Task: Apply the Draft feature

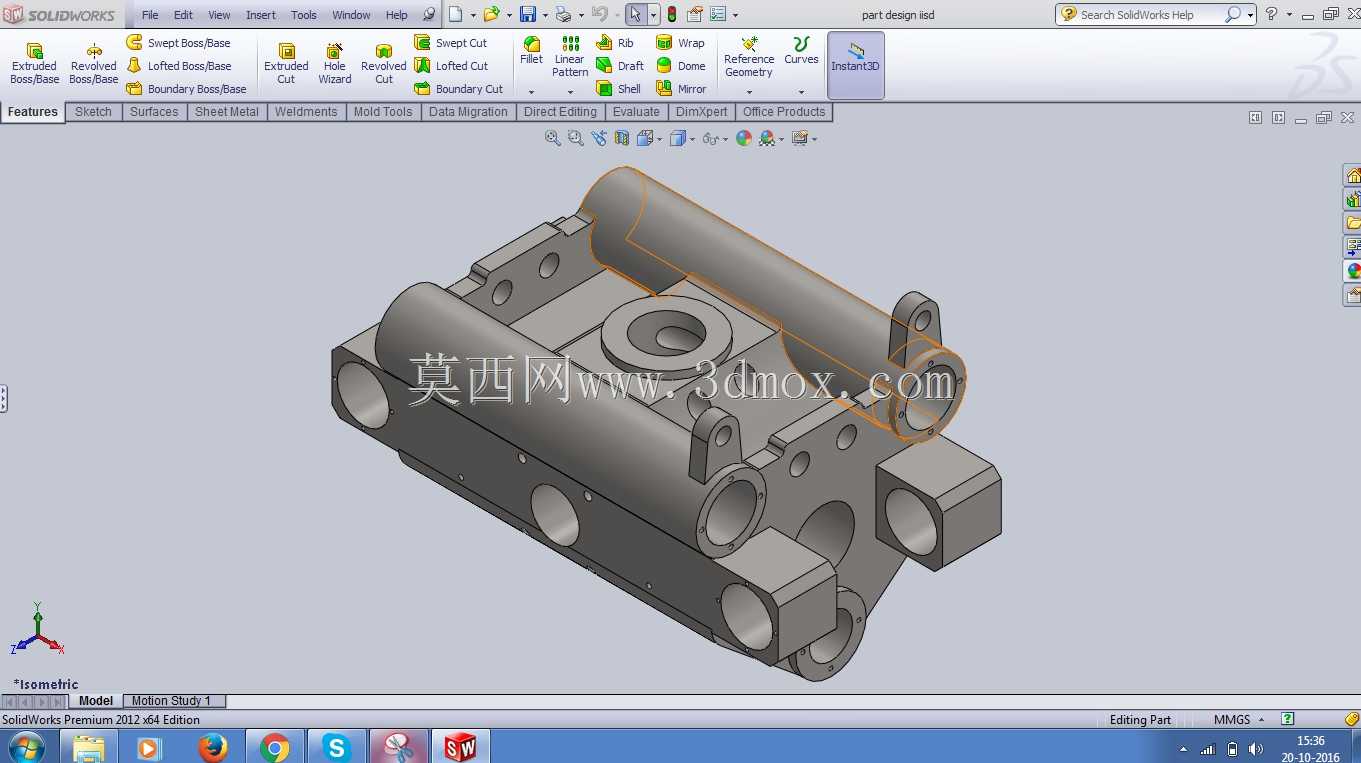Action: click(x=620, y=66)
